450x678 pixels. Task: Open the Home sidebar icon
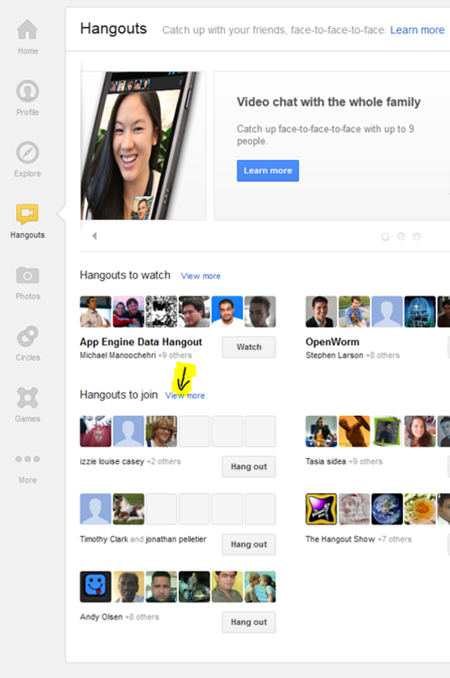(27, 29)
